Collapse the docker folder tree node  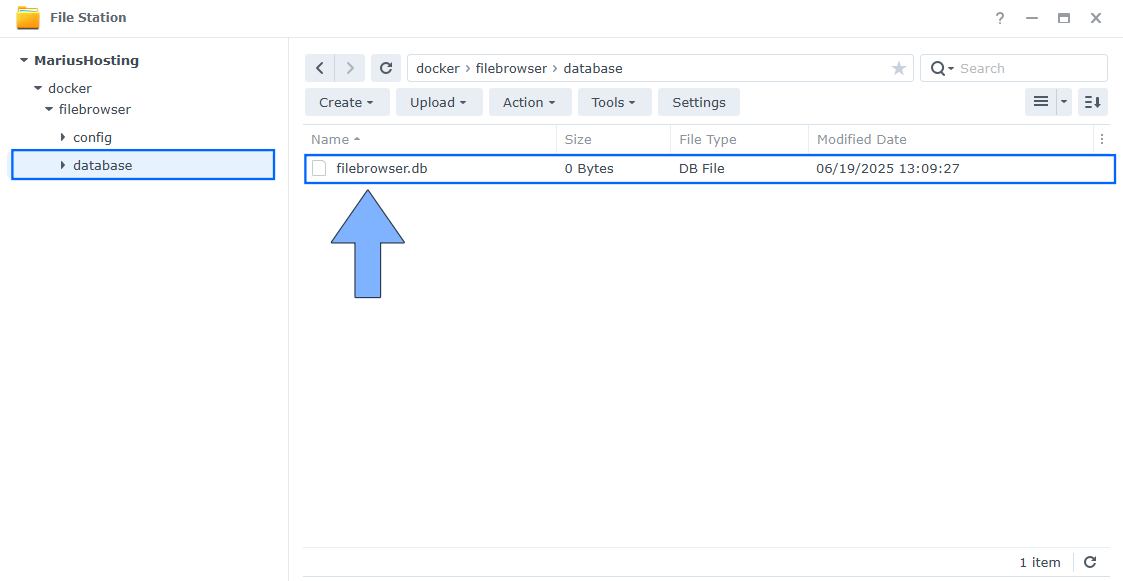38,88
